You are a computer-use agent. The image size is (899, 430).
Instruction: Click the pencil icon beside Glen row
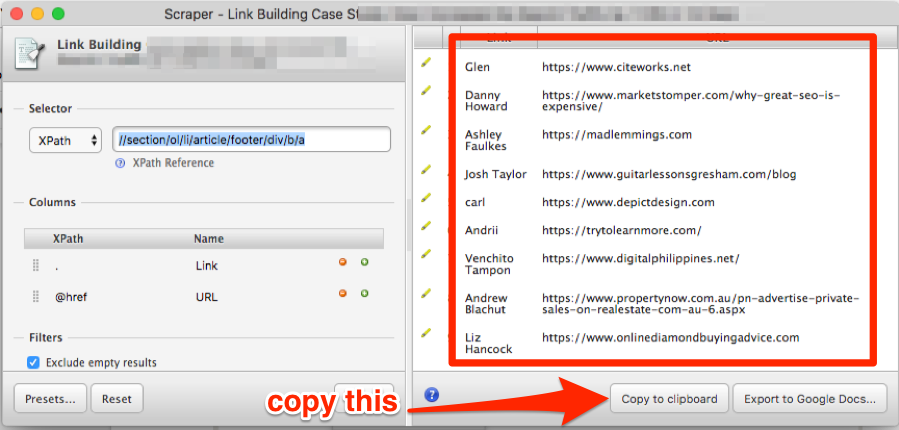coord(425,62)
